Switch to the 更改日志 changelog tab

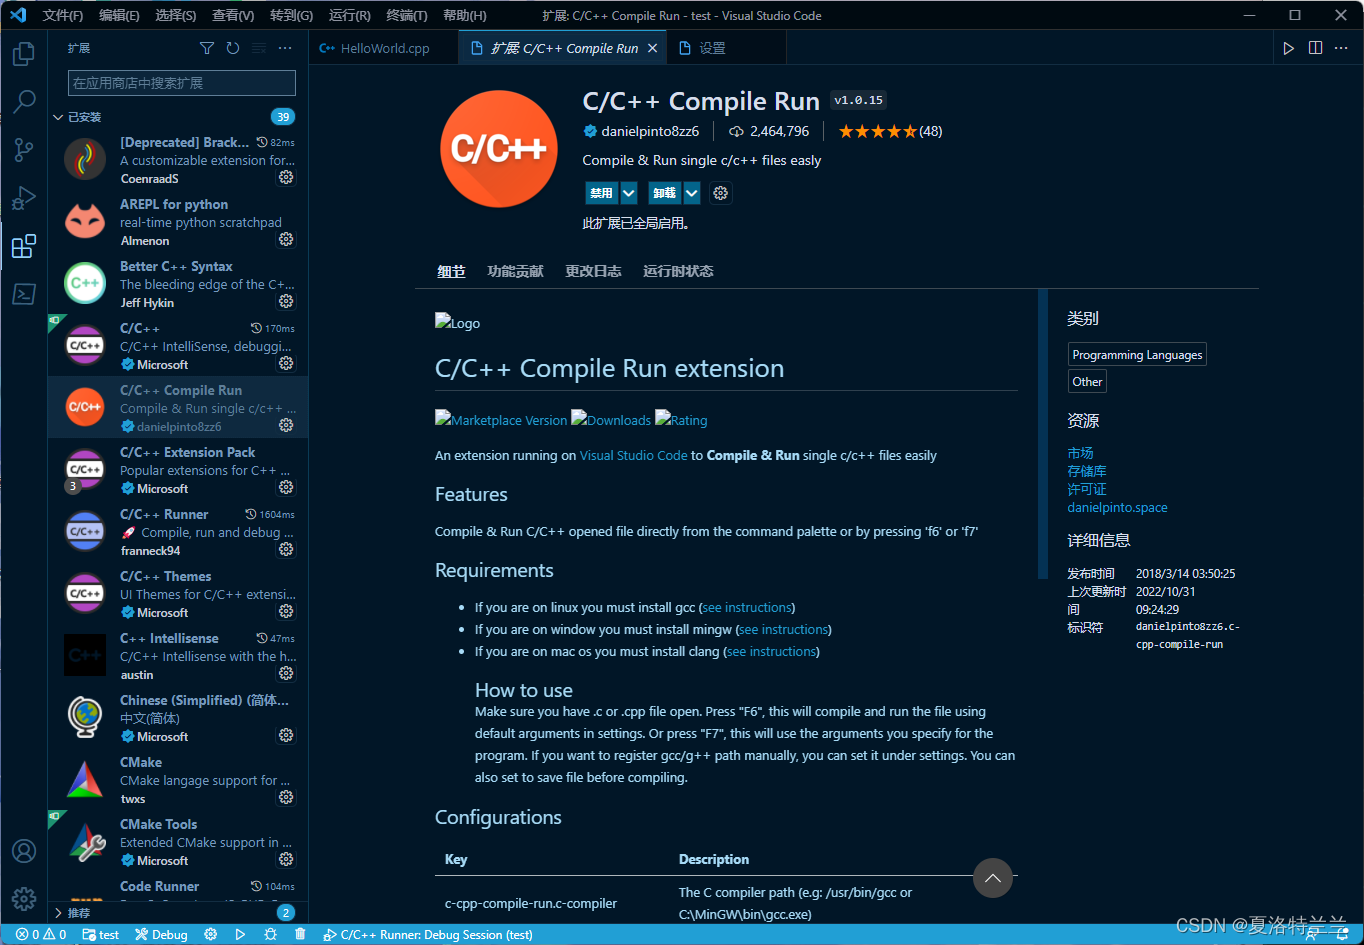pos(593,271)
